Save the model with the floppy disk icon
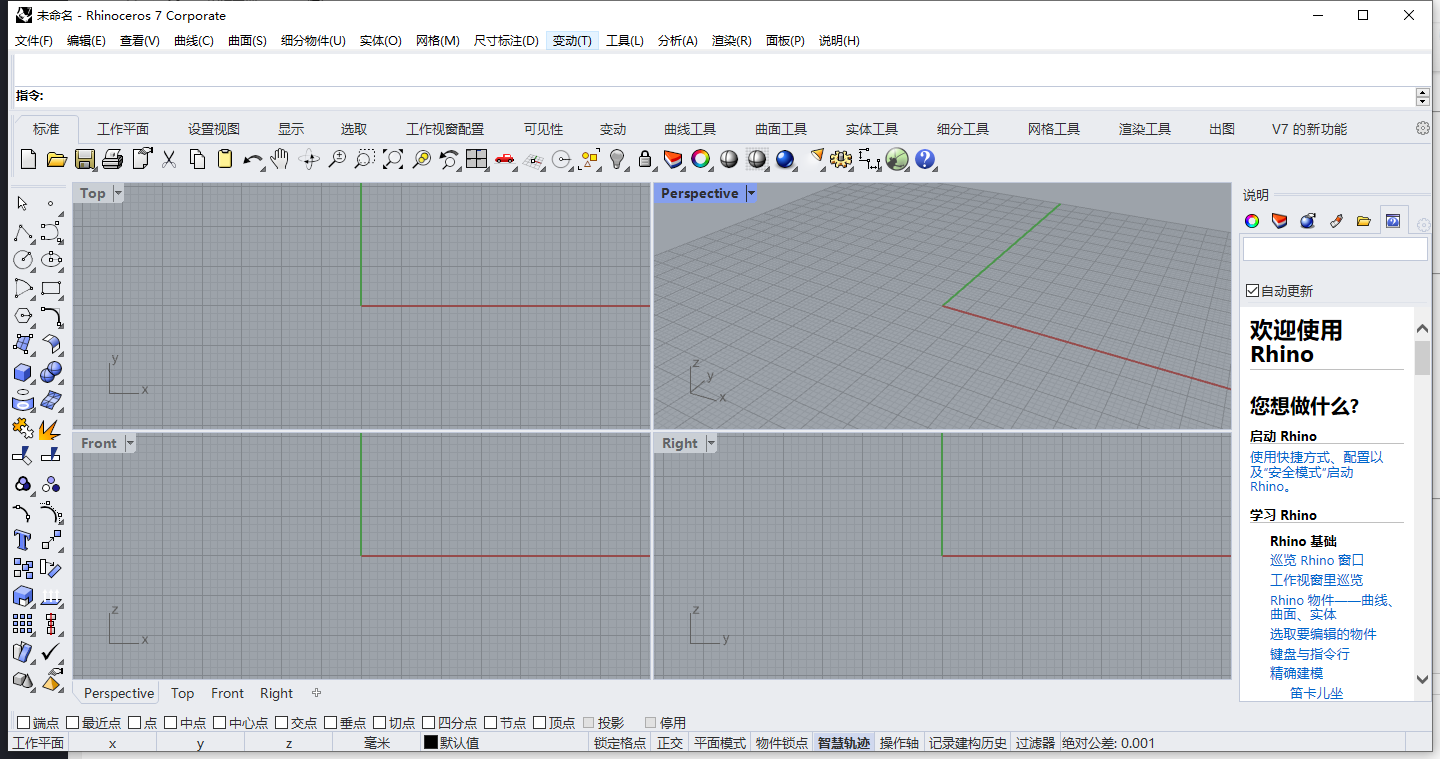 [x=85, y=159]
